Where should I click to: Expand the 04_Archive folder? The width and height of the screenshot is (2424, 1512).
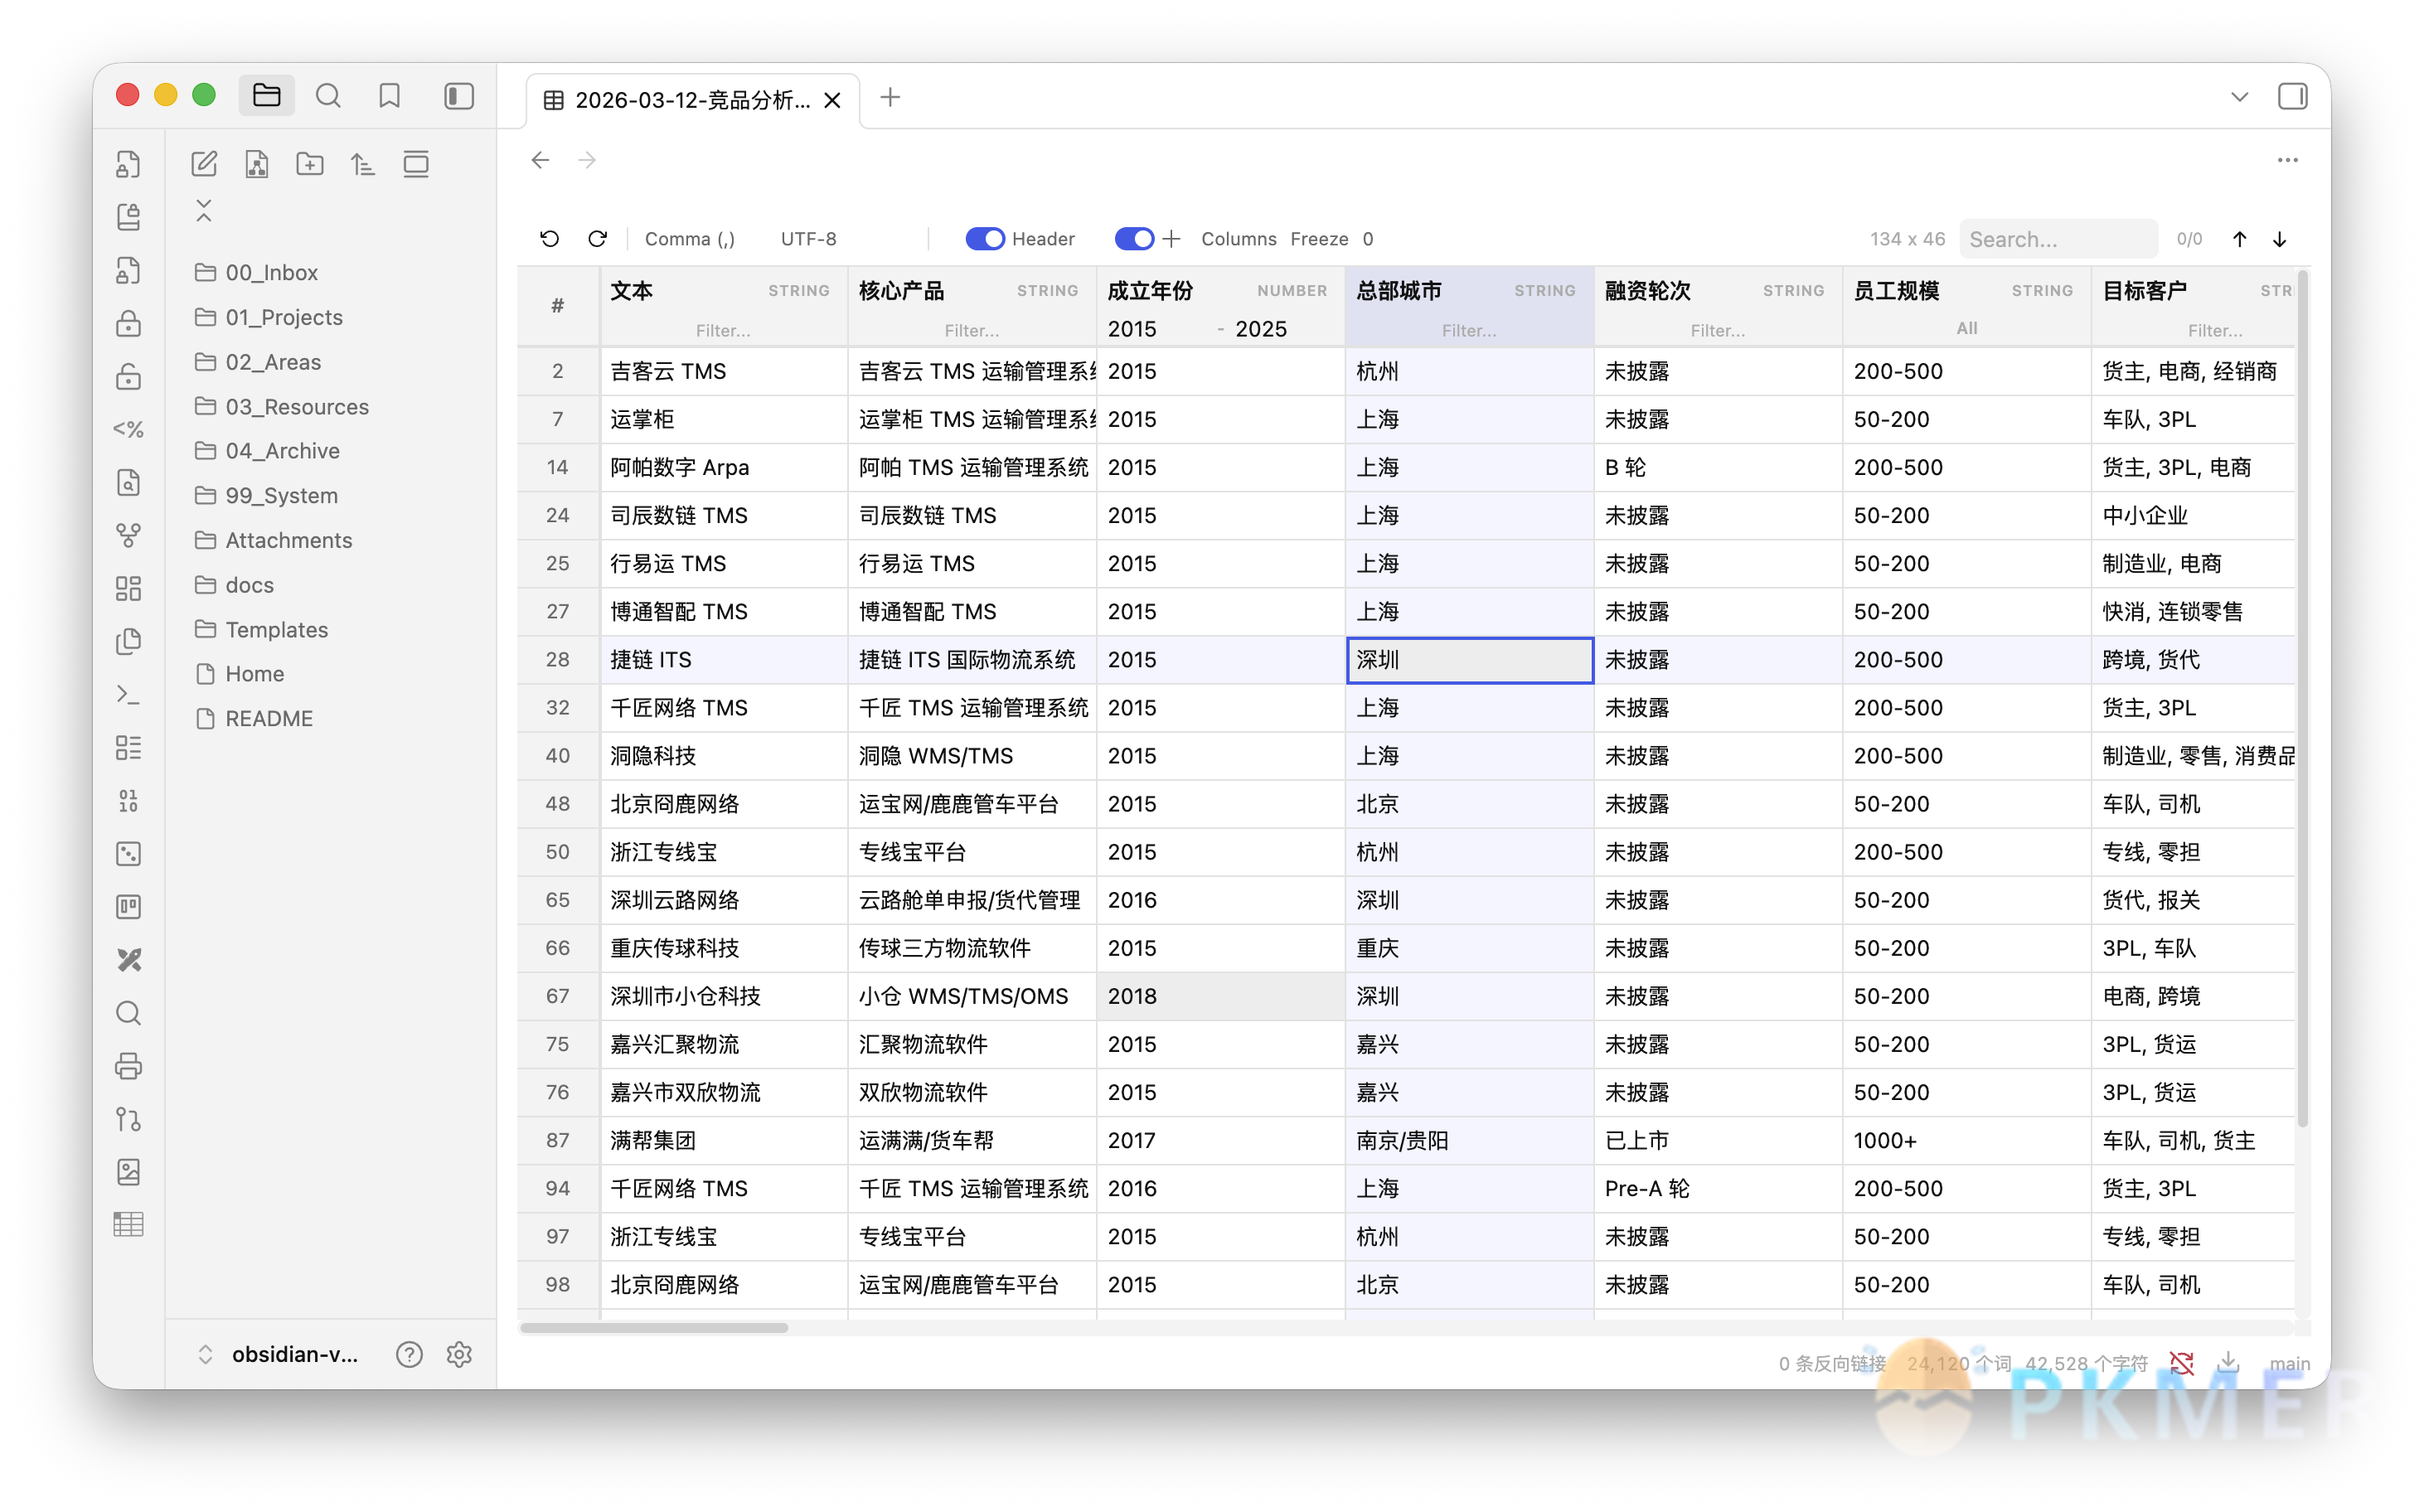282,451
